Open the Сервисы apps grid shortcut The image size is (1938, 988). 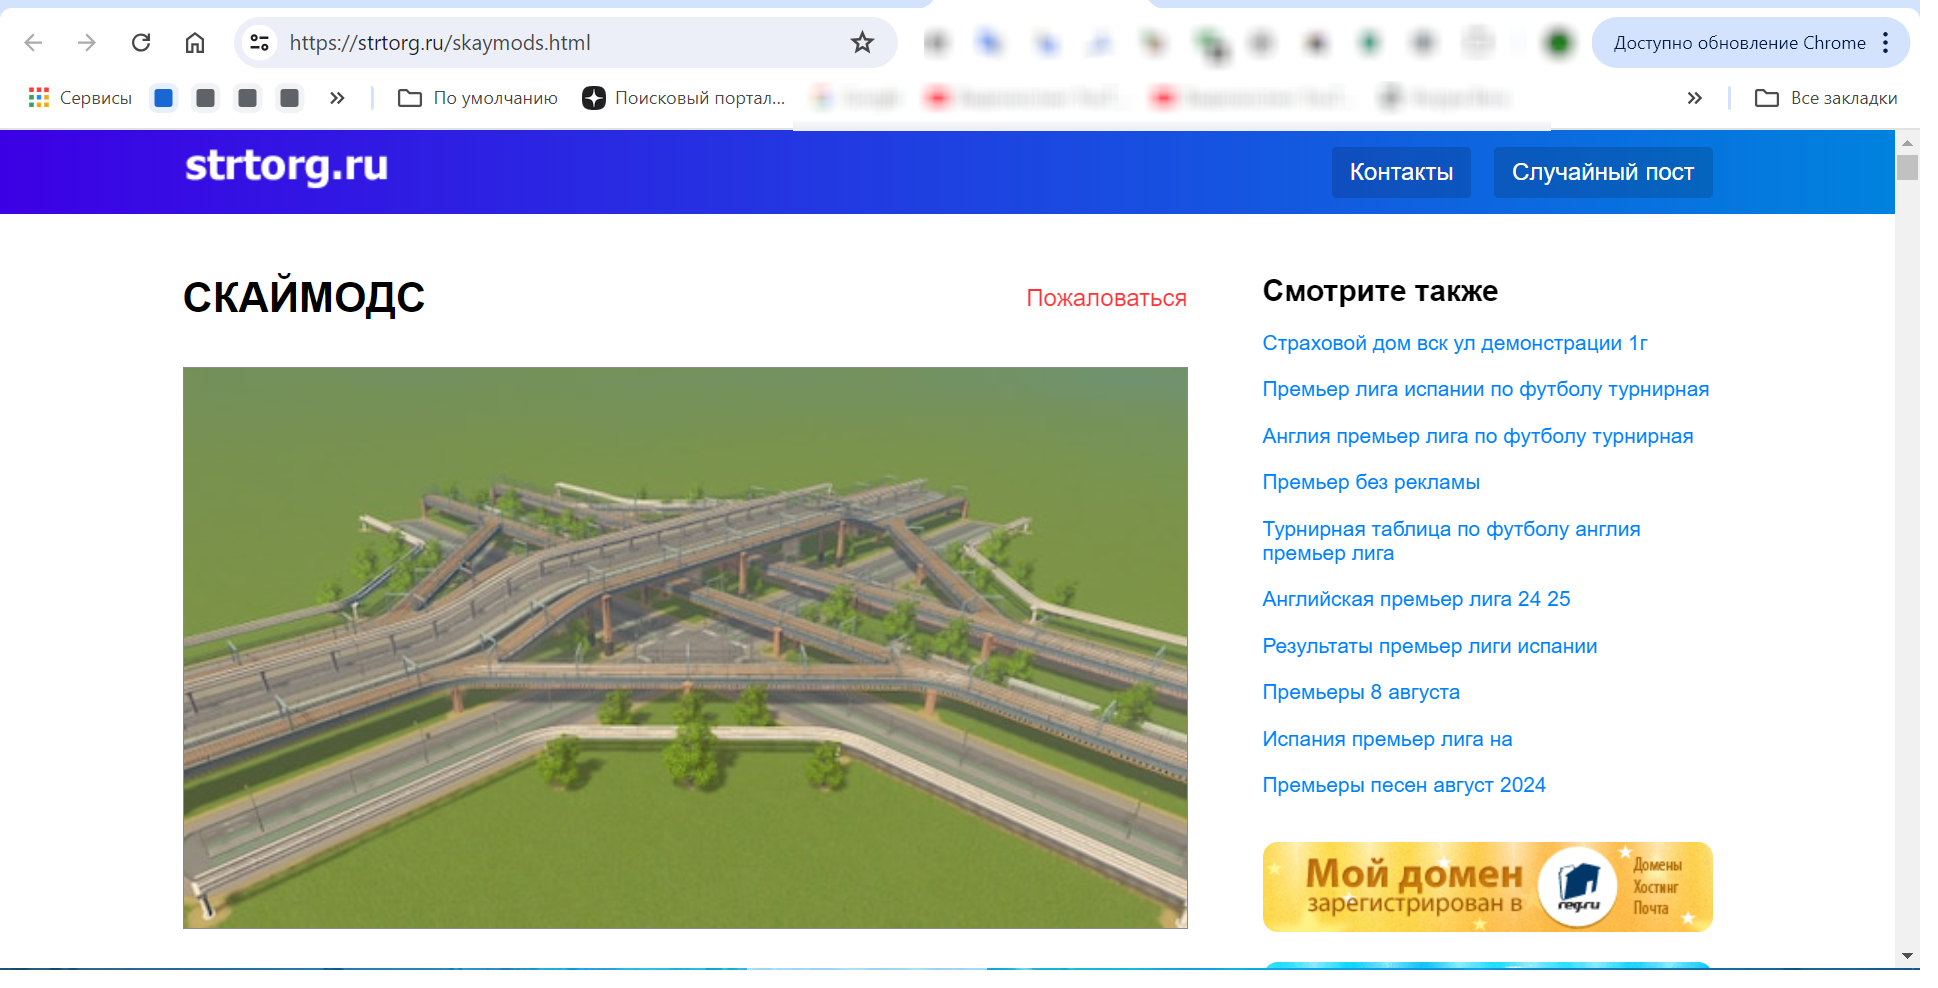pos(80,98)
